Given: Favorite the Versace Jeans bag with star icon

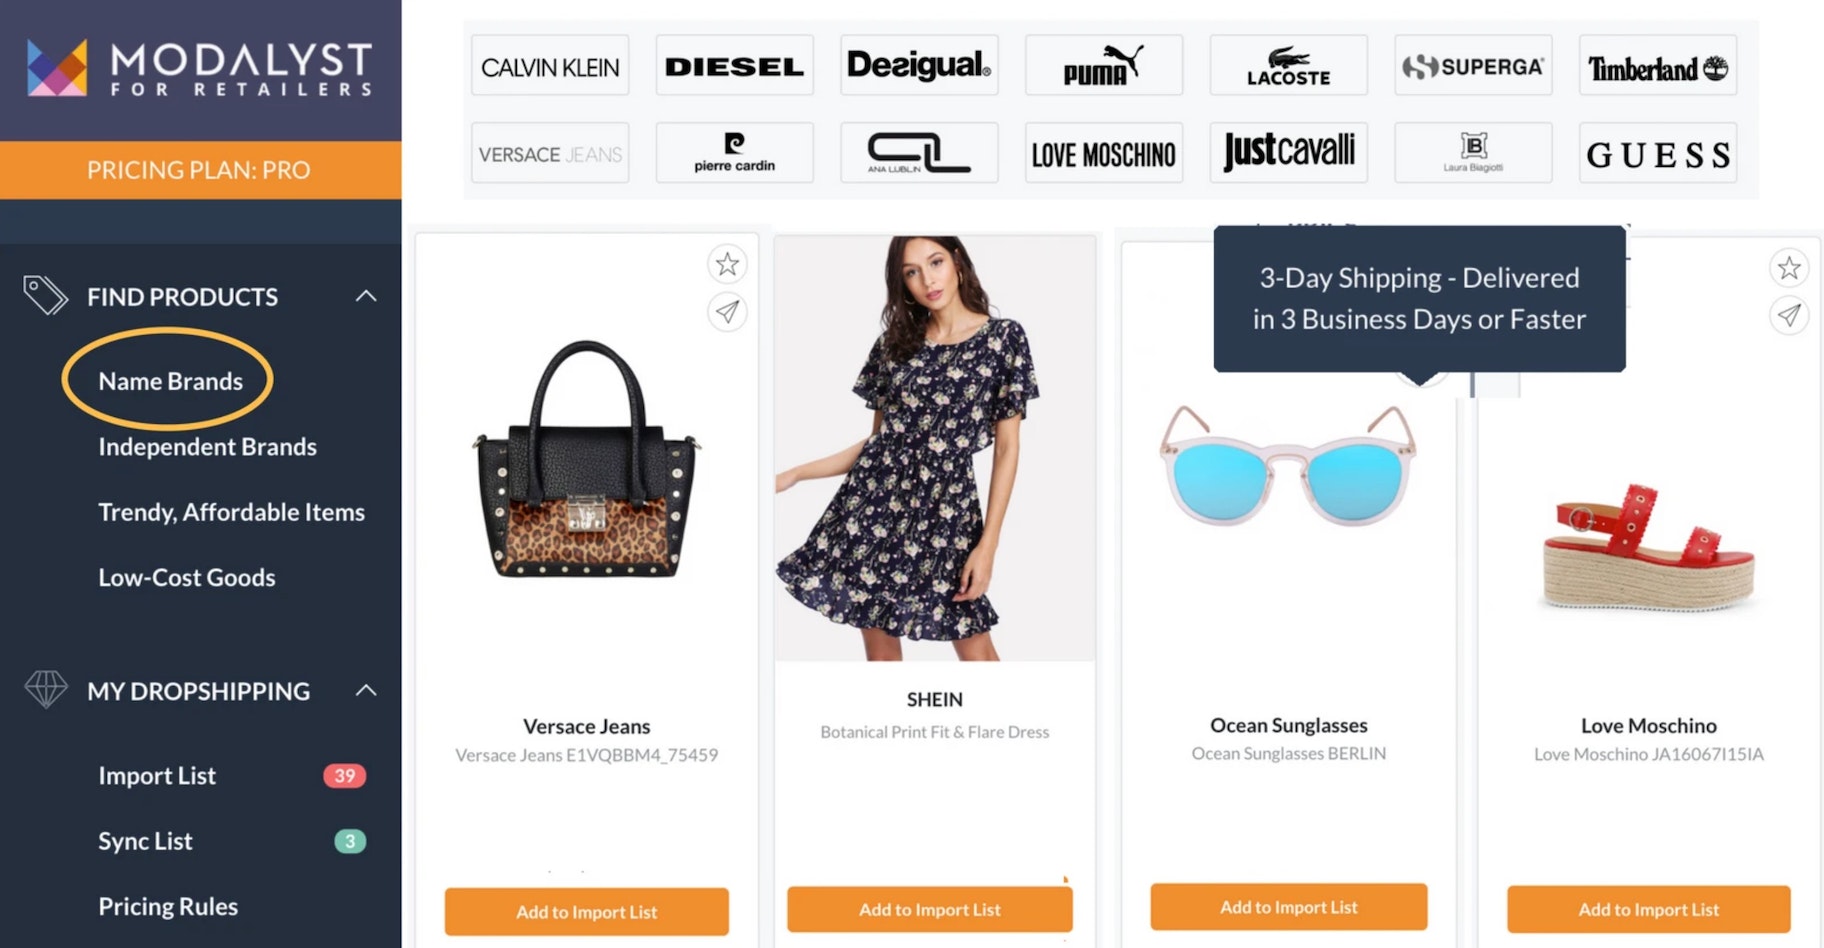Looking at the screenshot, I should pos(727,264).
